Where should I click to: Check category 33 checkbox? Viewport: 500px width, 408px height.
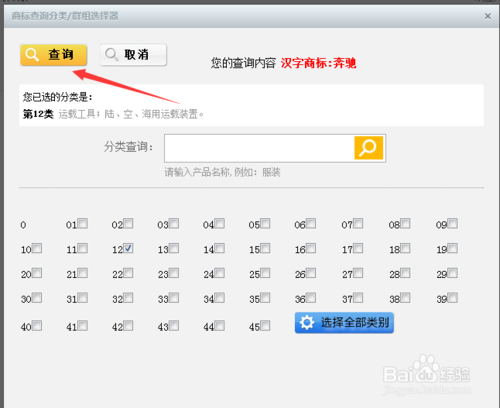(174, 298)
